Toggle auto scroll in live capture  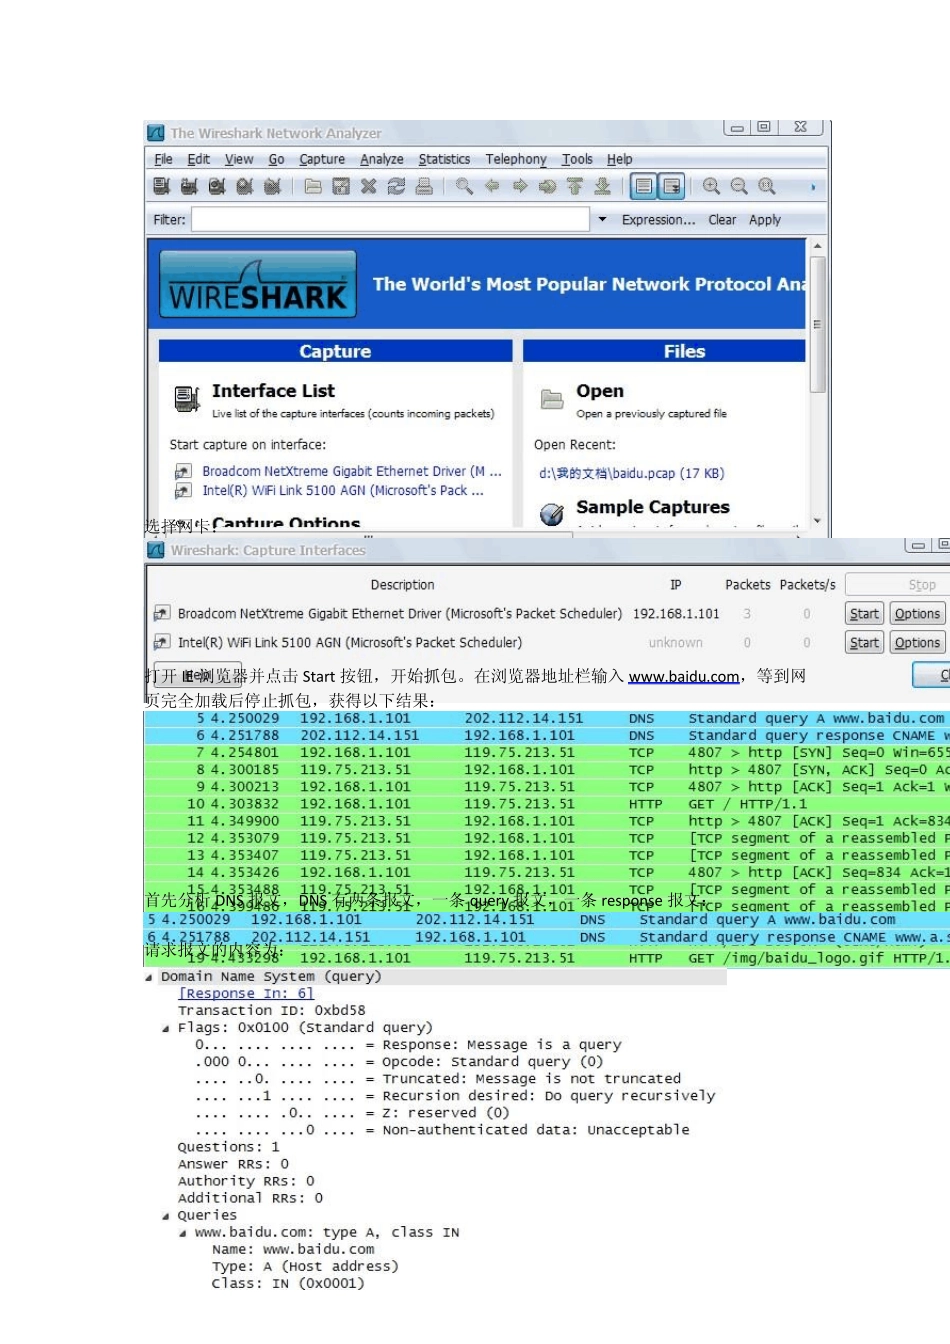672,186
